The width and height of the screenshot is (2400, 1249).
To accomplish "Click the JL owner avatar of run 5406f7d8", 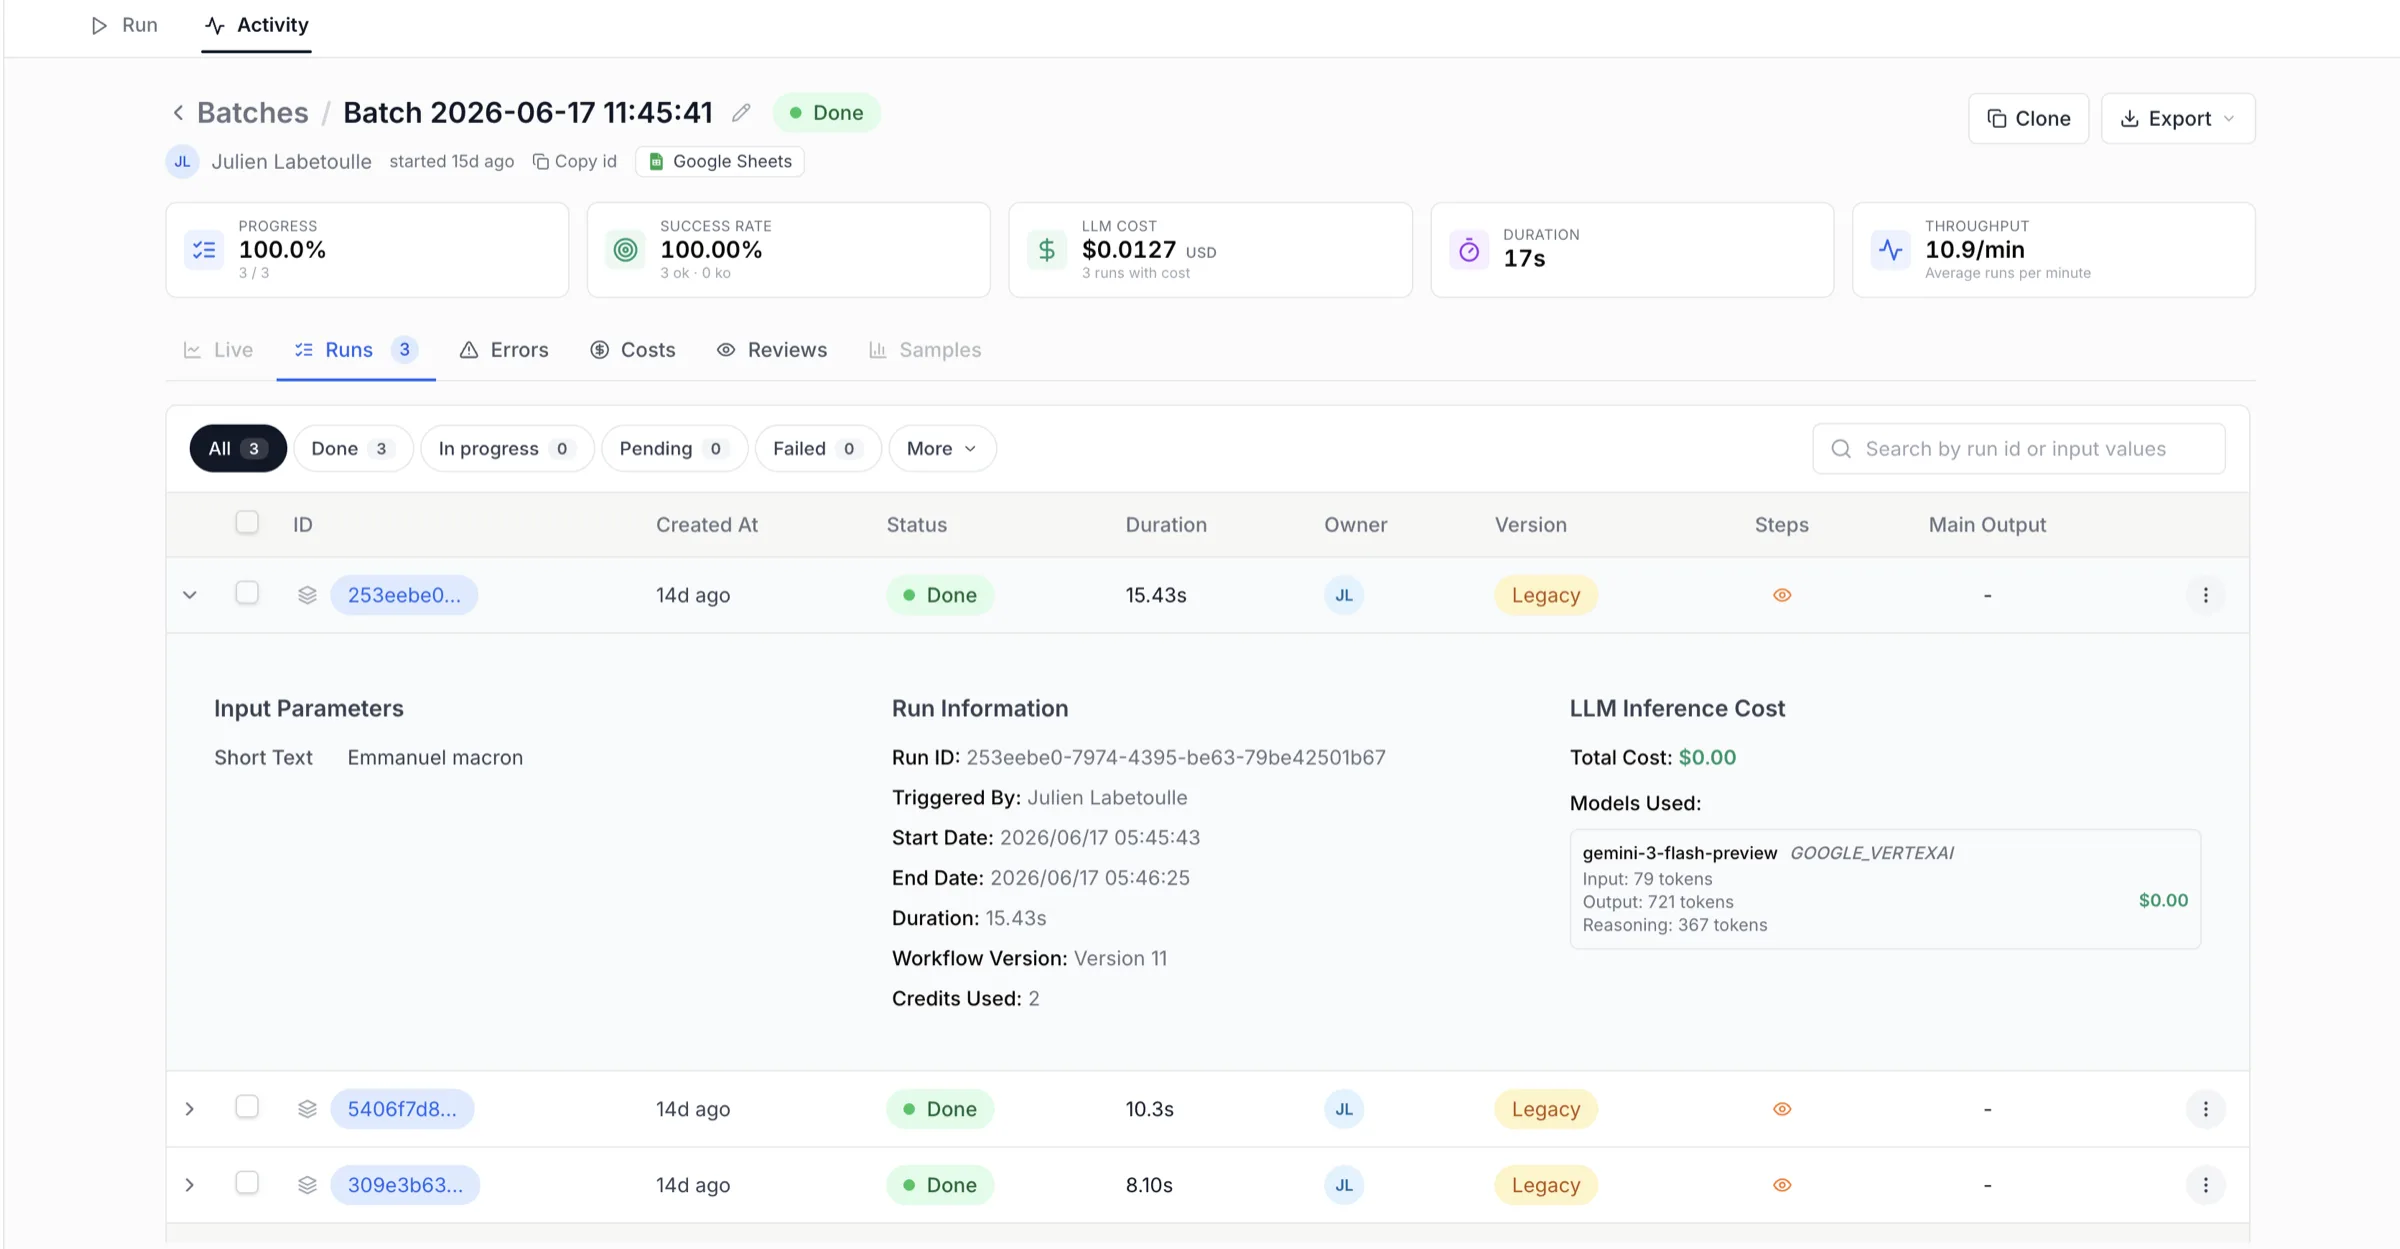I will coord(1344,1109).
